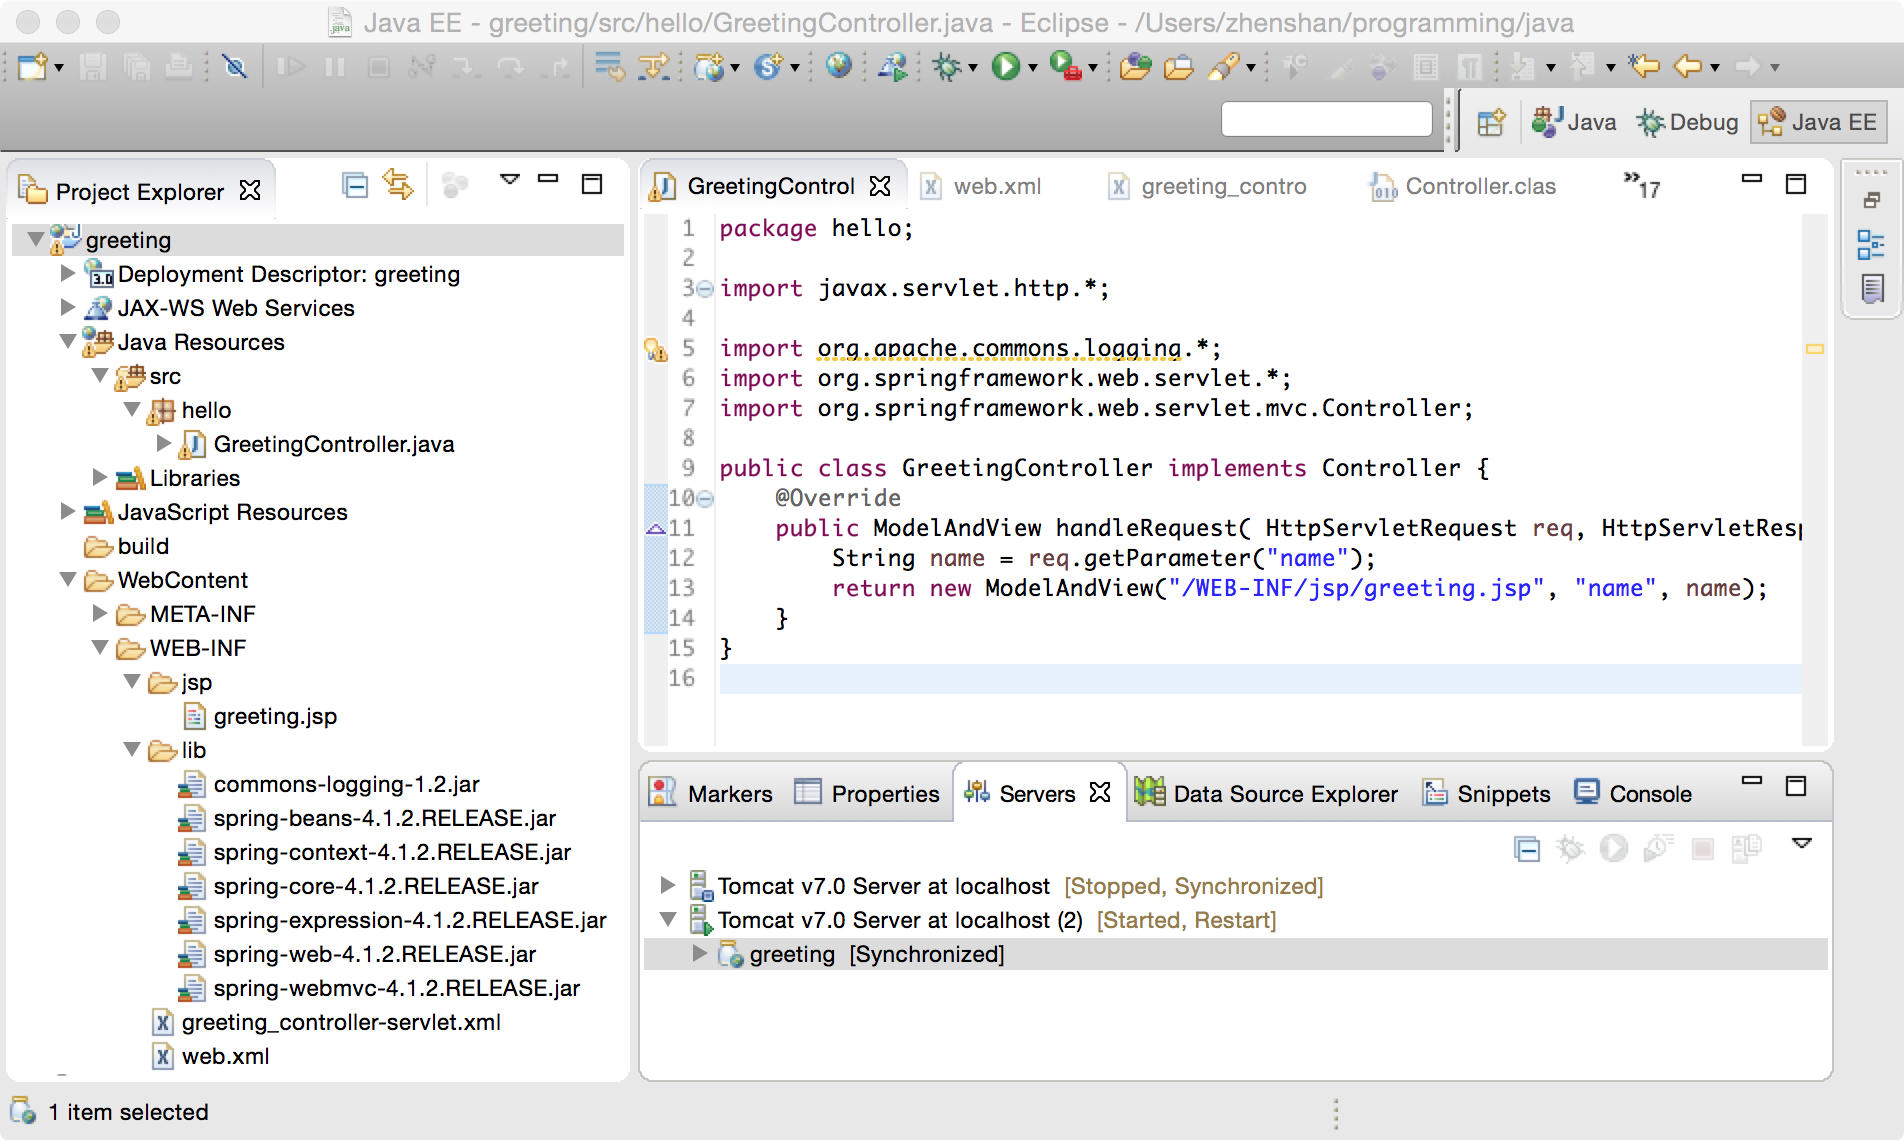
Task: Click the Search flashlight icon
Action: click(1224, 67)
